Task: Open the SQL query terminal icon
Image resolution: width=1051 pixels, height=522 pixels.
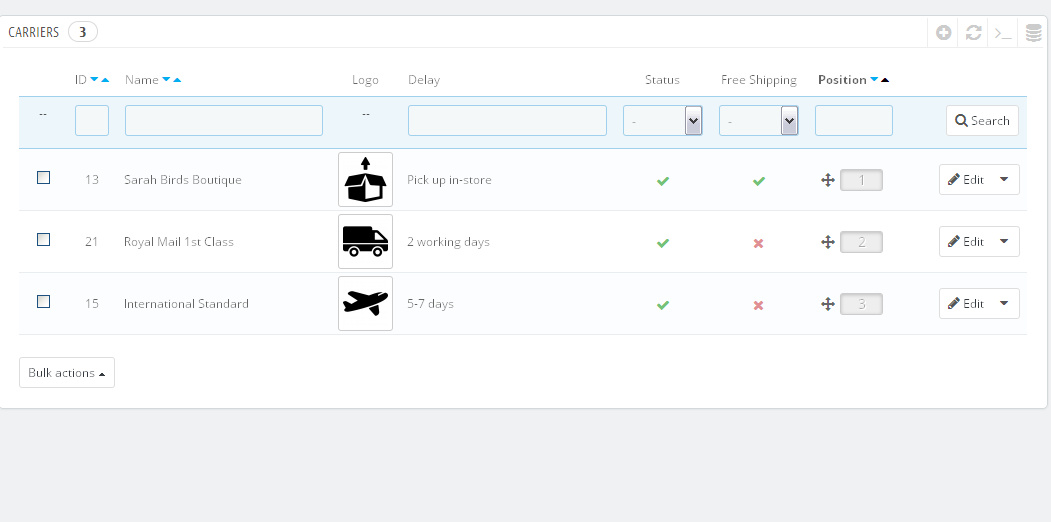Action: tap(1003, 33)
